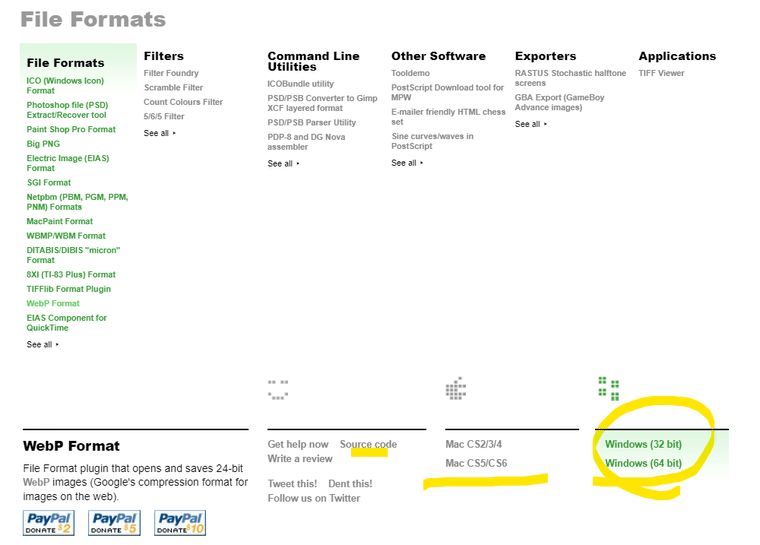Screen dimensions: 760x545
Task: Download the Windows (32 bit) plugin
Action: point(643,444)
